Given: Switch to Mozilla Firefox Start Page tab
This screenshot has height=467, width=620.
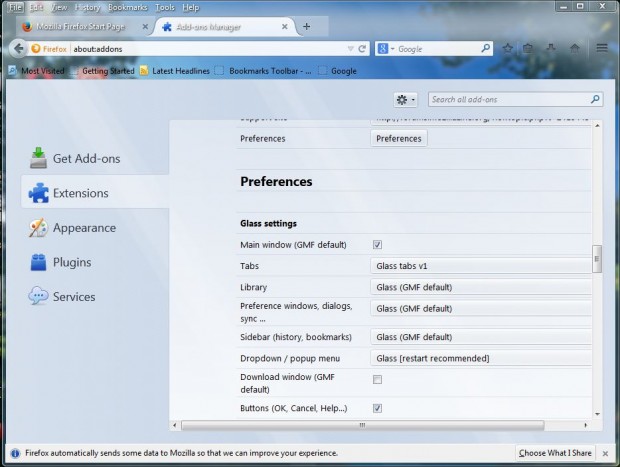Looking at the screenshot, I should 81,26.
